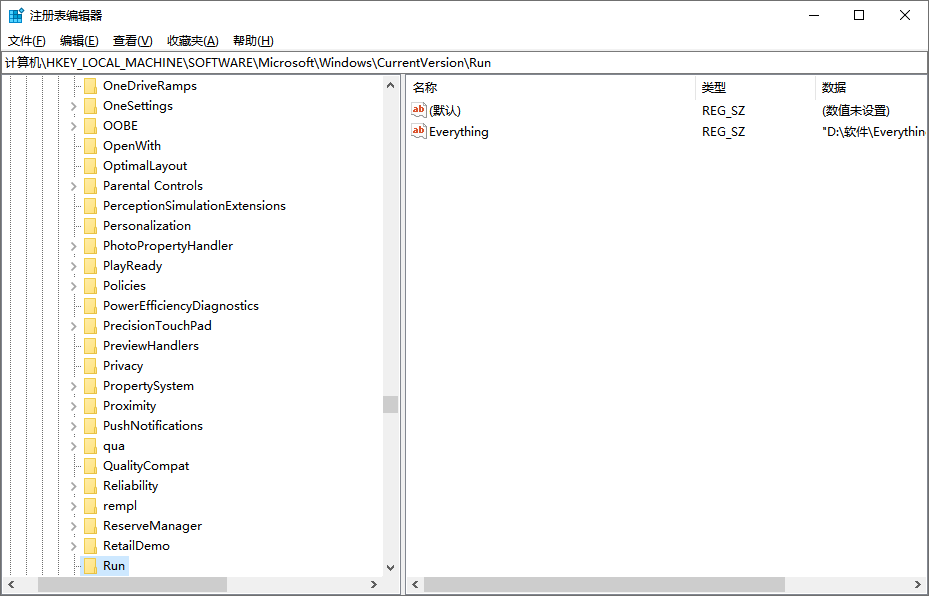Expand the Reliability registry key
Screen dimensions: 929x596
point(74,486)
